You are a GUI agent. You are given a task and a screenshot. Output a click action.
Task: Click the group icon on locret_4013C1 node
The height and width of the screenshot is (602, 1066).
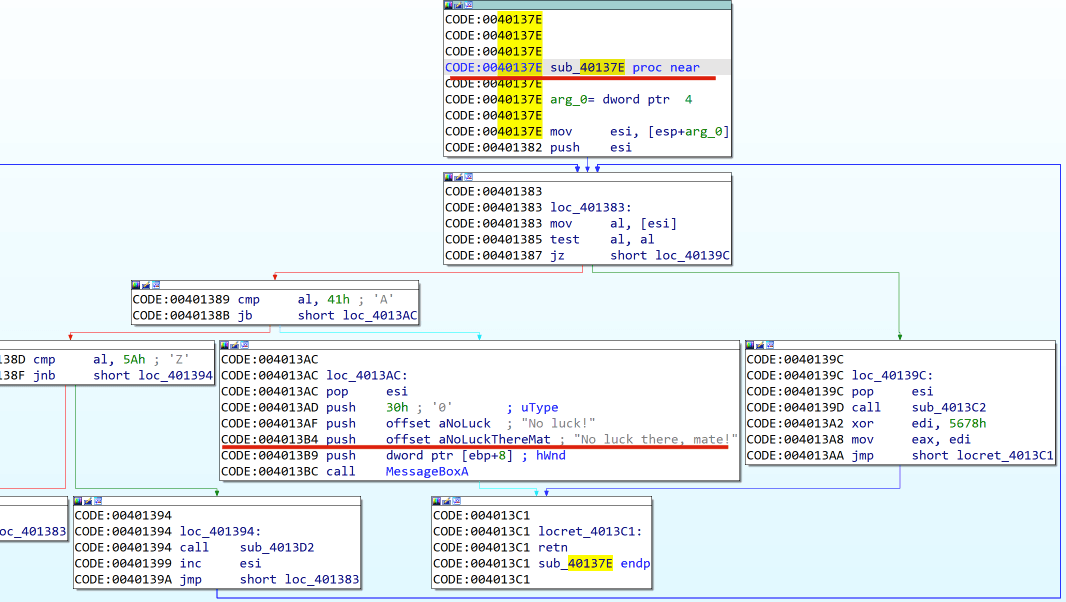[456, 501]
